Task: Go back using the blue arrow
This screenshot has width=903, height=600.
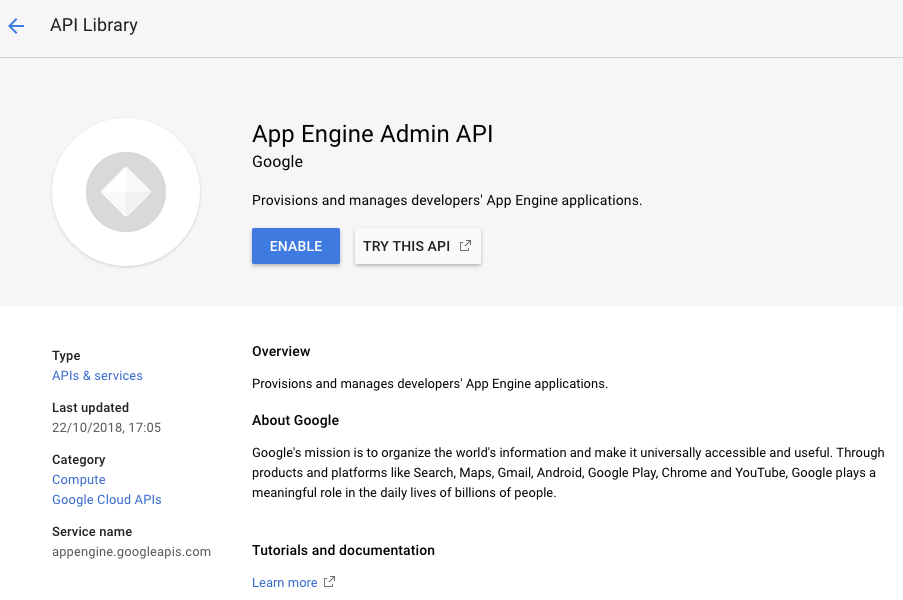Action: 16,26
